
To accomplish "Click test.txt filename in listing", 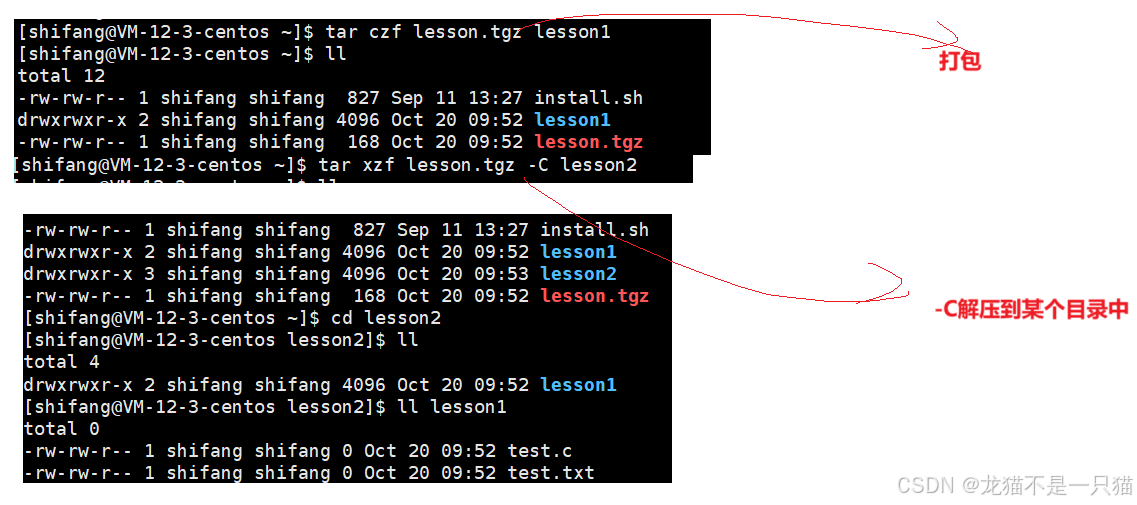I will click(550, 473).
